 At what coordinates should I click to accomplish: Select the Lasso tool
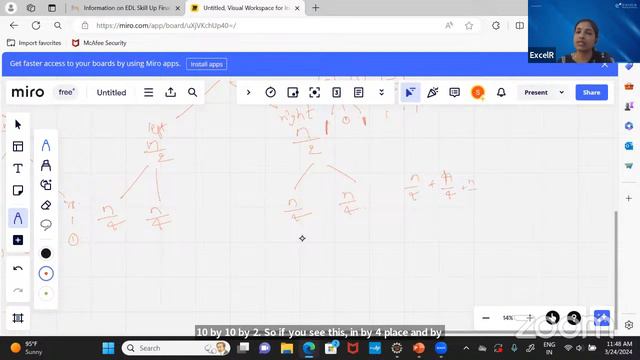tap(46, 224)
